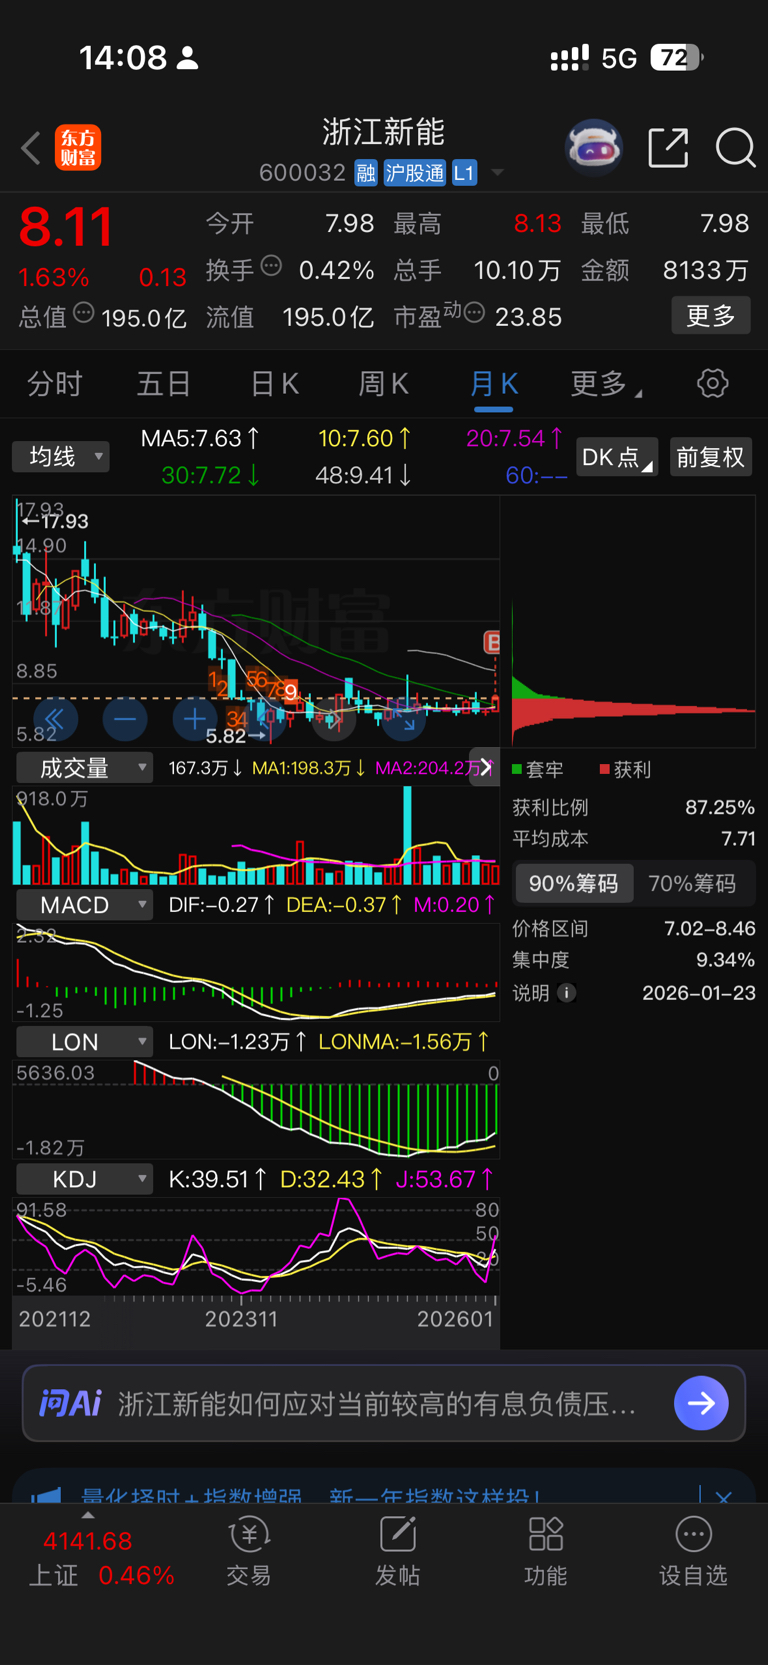Tap the date 2026-01-23
The height and width of the screenshot is (1665, 769).
(699, 993)
